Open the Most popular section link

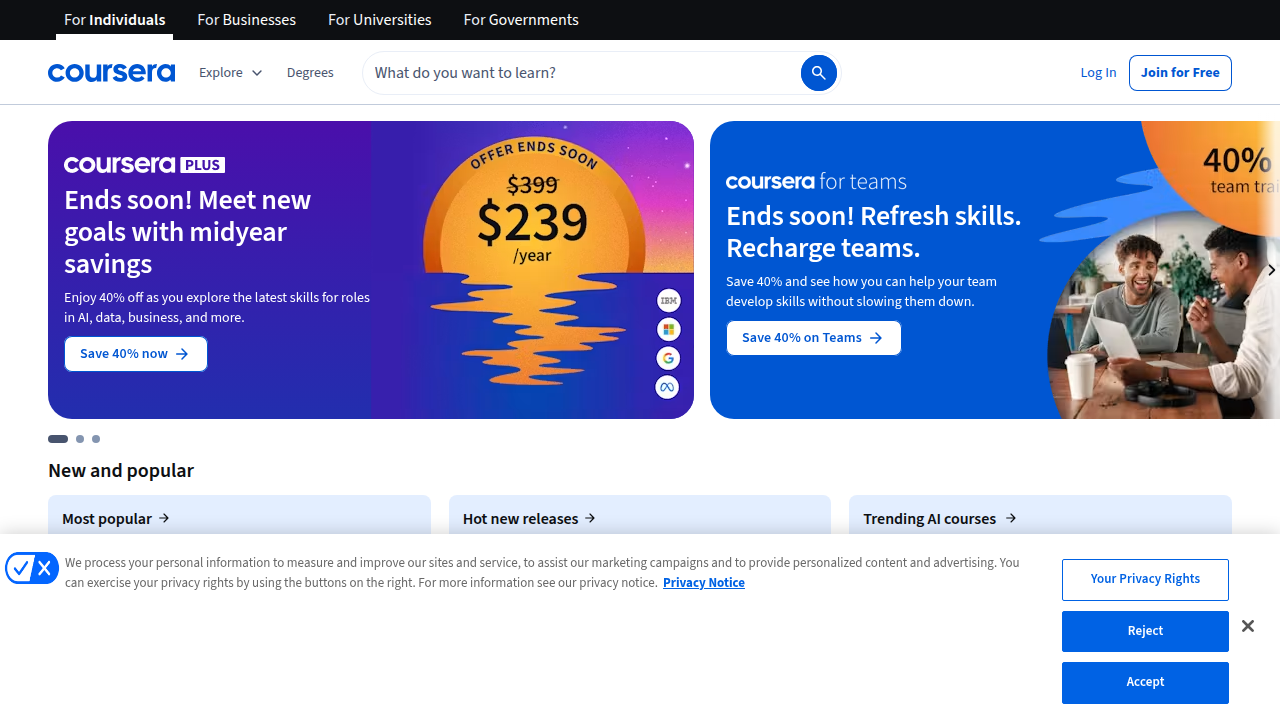tap(116, 519)
